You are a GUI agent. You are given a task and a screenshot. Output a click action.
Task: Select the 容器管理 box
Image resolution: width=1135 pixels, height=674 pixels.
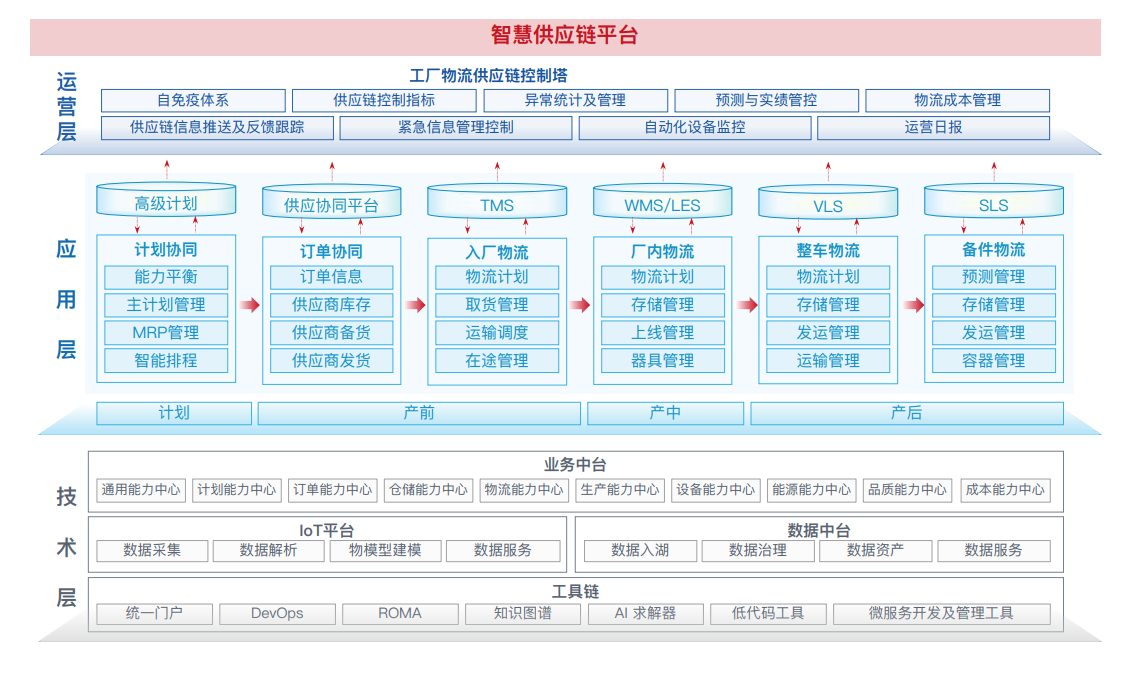click(x=994, y=361)
